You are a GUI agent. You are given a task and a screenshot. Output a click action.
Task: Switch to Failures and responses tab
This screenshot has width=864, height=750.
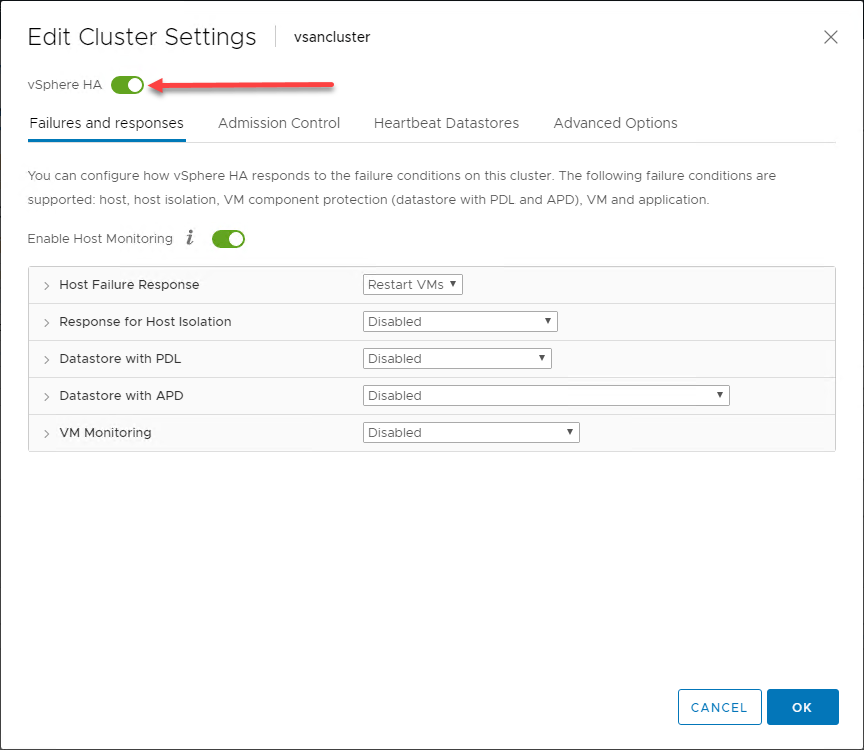tap(106, 123)
